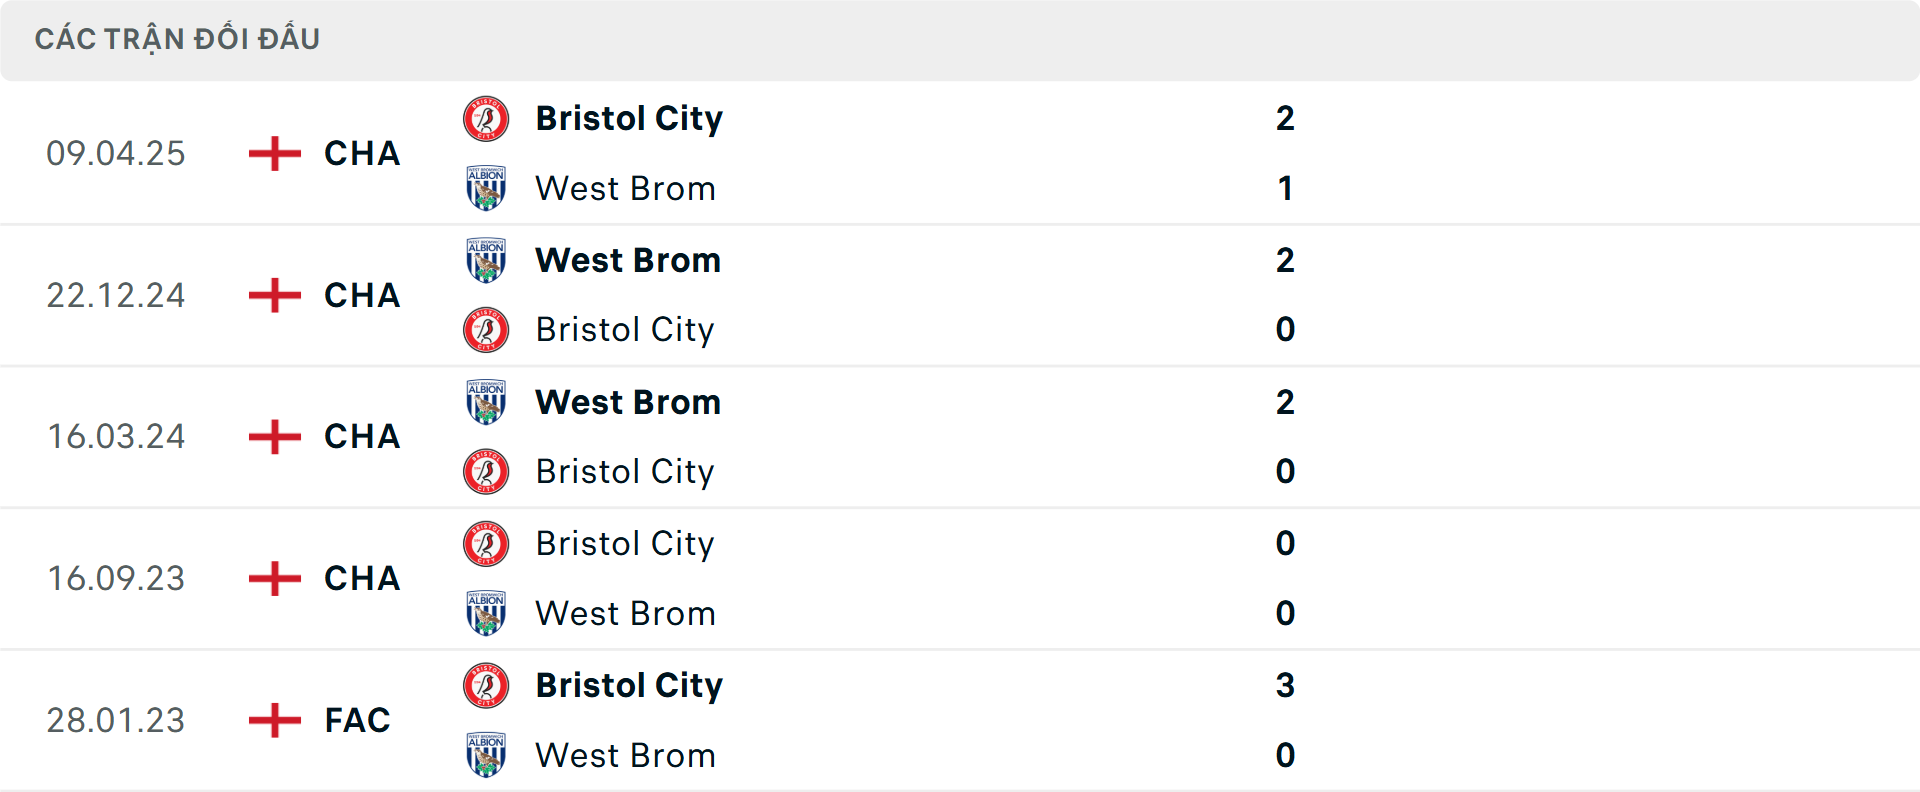Select West Brom in the 22.12.24 result
1920x792 pixels.
628,260
